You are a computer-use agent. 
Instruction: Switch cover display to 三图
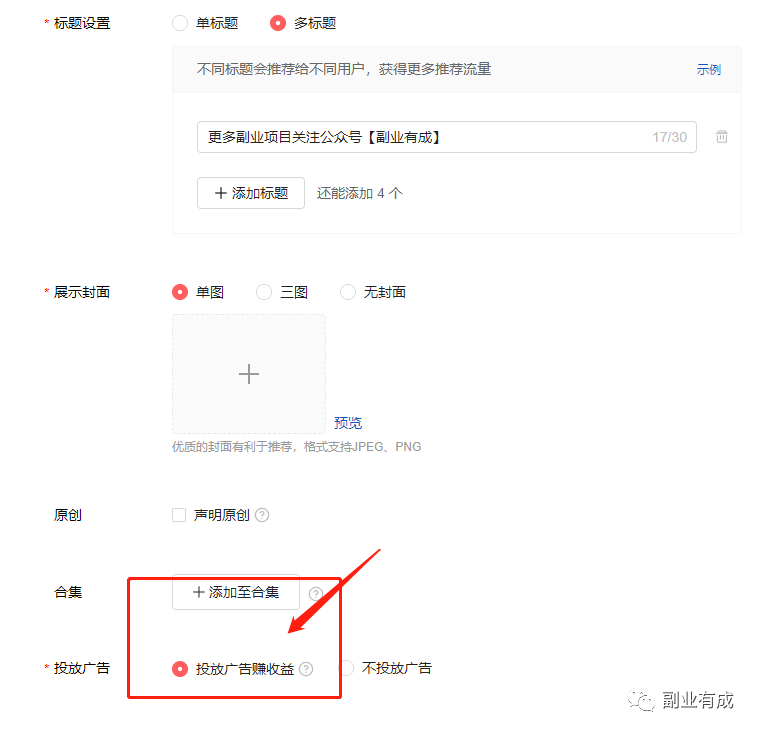tap(264, 292)
